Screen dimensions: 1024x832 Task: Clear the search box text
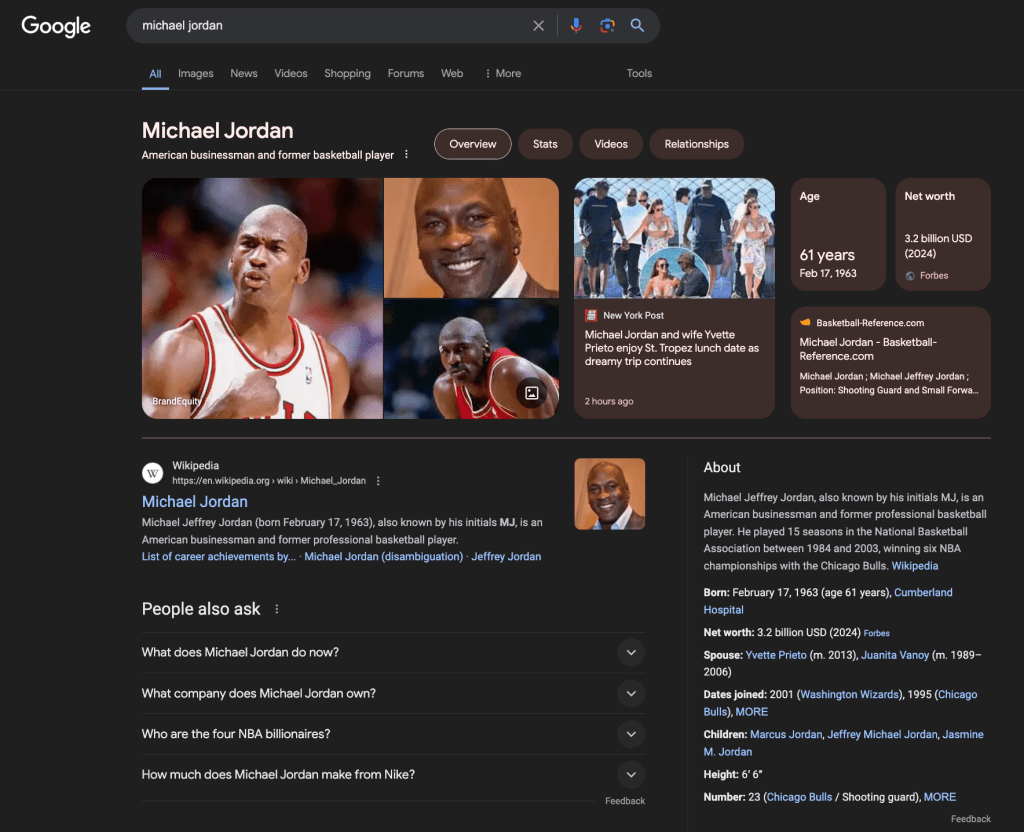coord(538,26)
